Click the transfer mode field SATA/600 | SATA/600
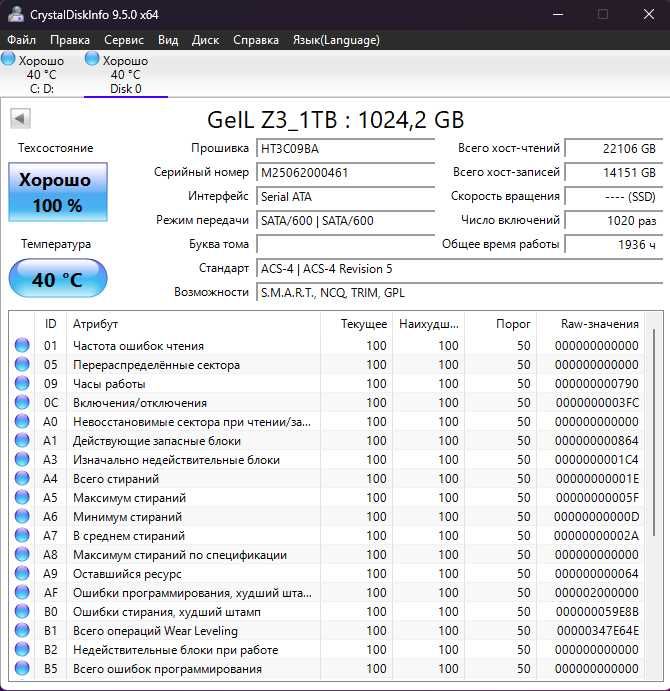This screenshot has width=670, height=691. coord(346,220)
